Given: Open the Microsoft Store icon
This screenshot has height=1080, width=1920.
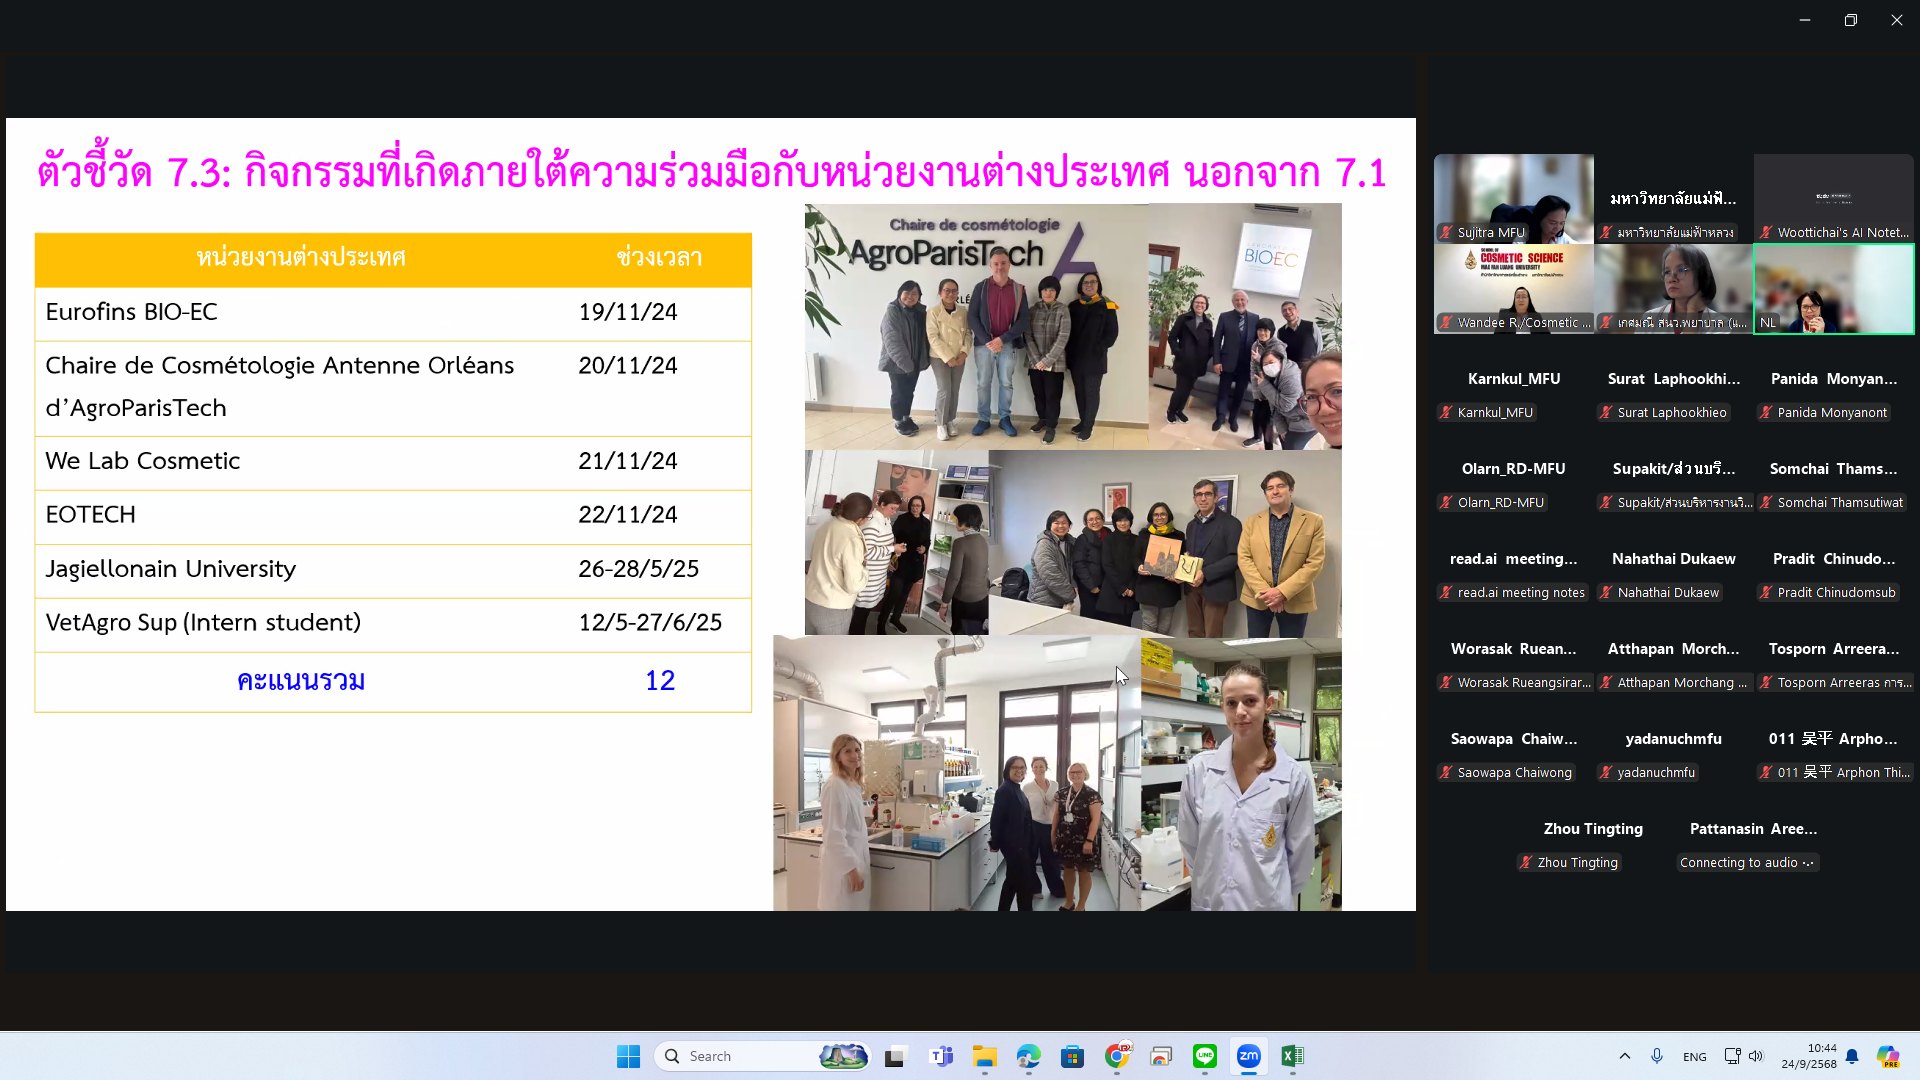Looking at the screenshot, I should pos(1072,1056).
